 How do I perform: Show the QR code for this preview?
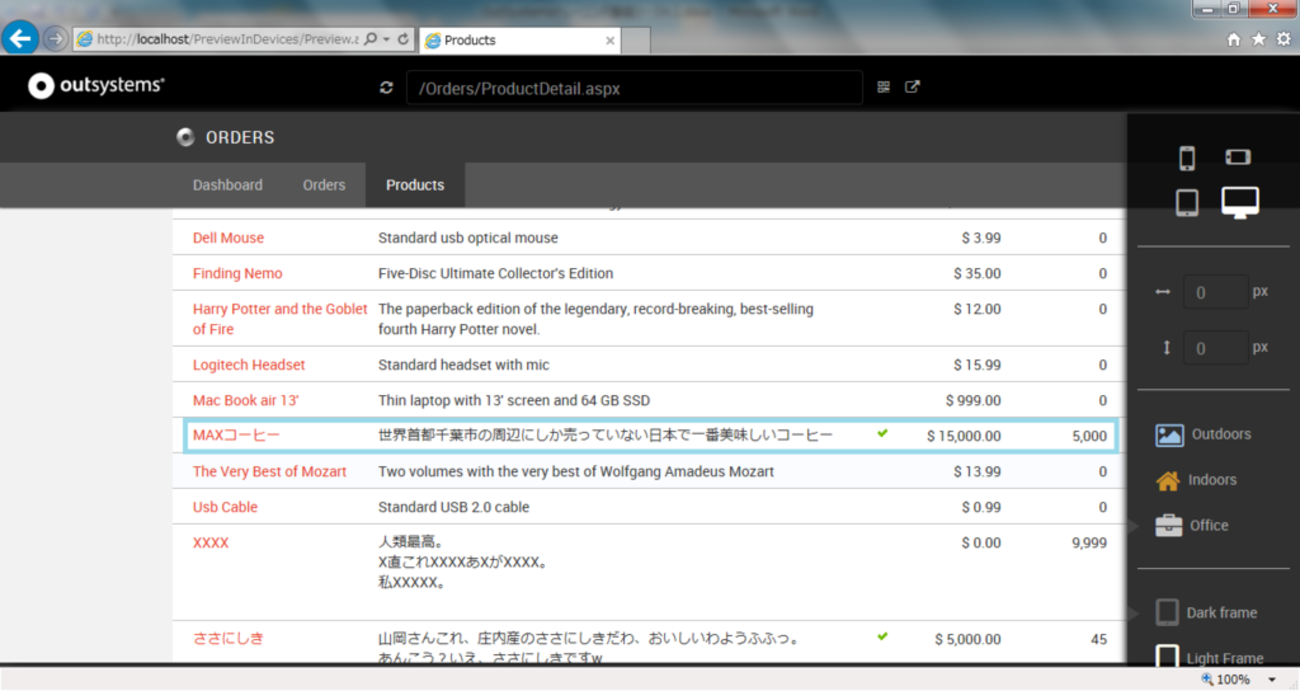pos(883,87)
